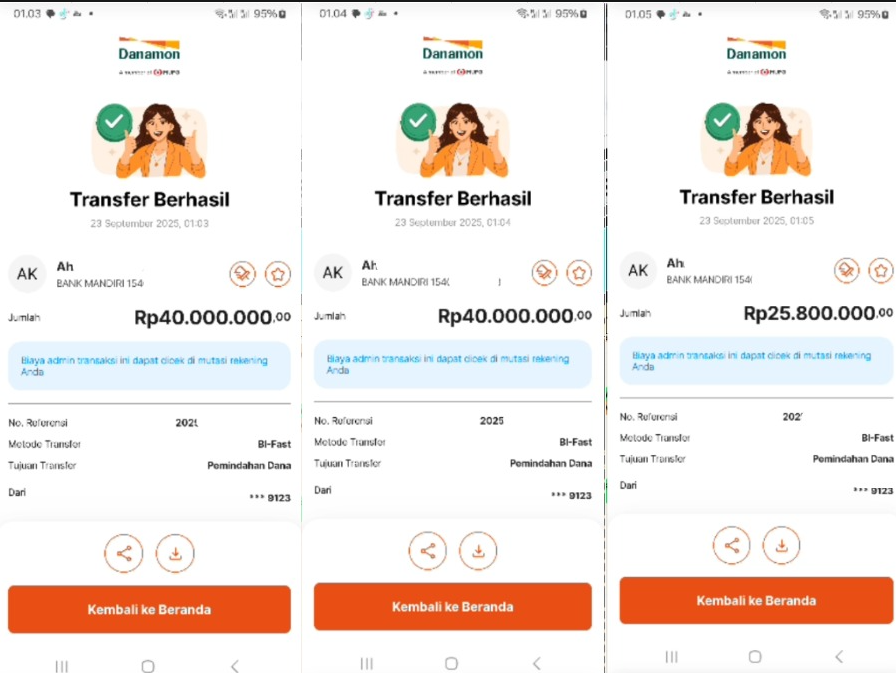Tap the favorite star on the 01:04 receipt
Screen dimensions: 896x673
579,273
